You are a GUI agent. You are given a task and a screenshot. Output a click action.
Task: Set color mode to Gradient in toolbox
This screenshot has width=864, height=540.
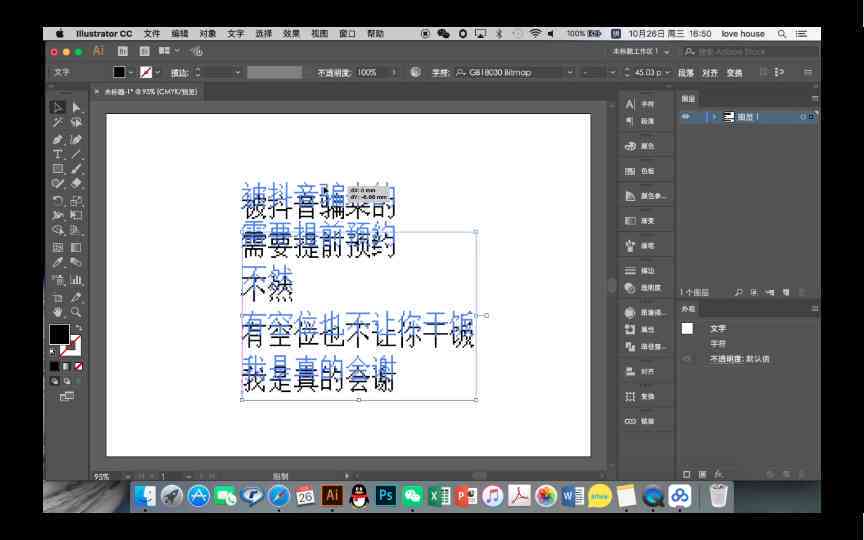pyautogui.click(x=66, y=366)
